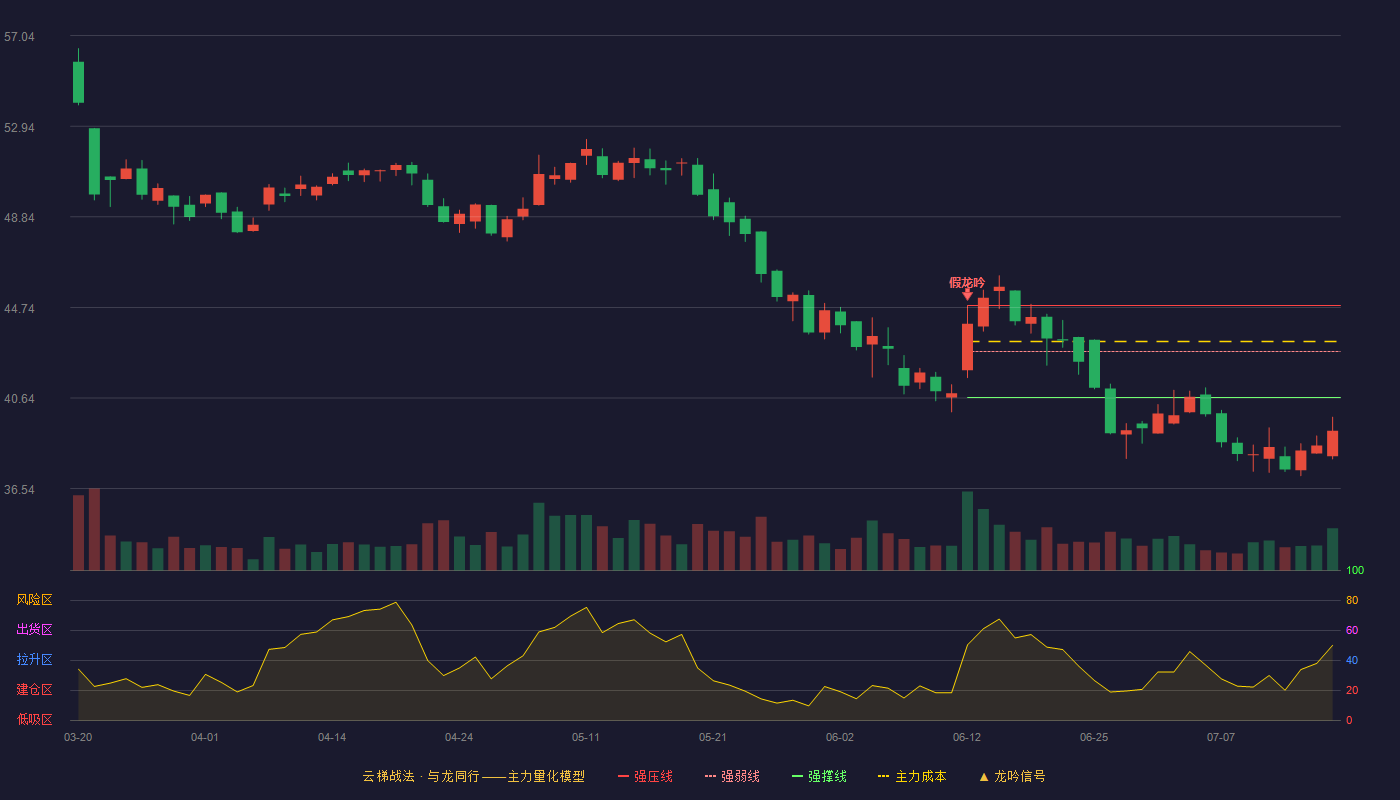Viewport: 1400px width, 800px height.
Task: Toggle the 强压线 legend item
Action: pos(645,776)
